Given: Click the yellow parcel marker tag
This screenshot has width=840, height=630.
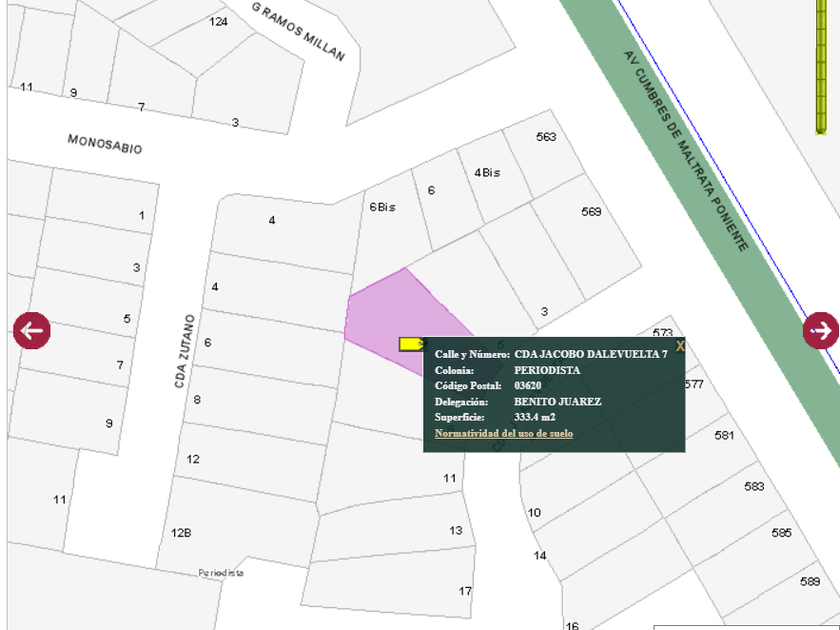Looking at the screenshot, I should pos(412,344).
